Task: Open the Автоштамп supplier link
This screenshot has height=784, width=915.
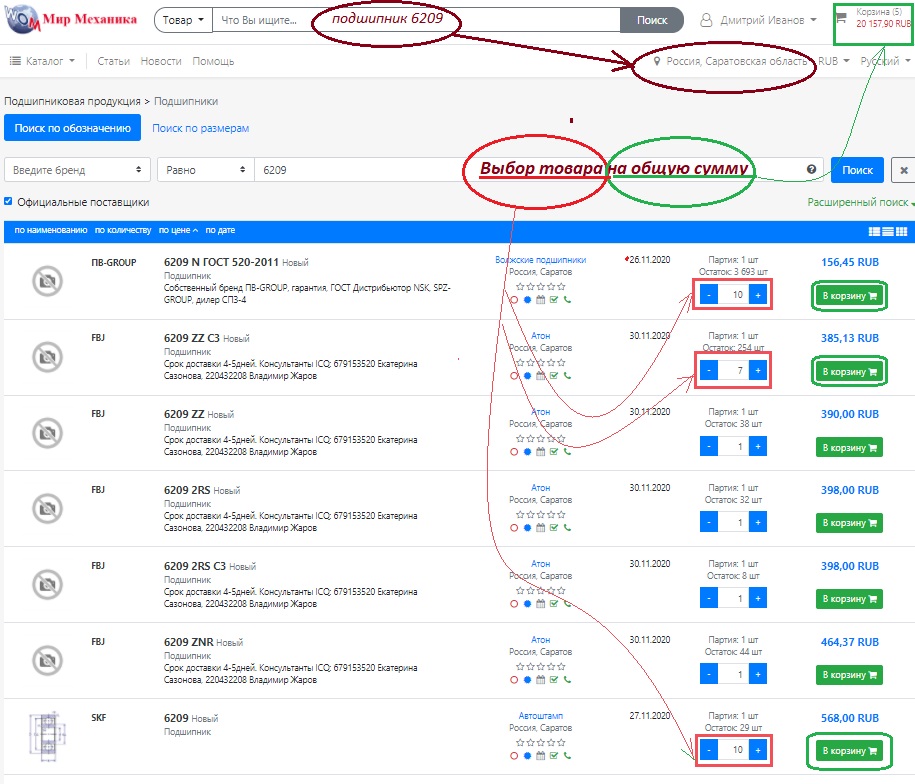Action: (x=540, y=715)
